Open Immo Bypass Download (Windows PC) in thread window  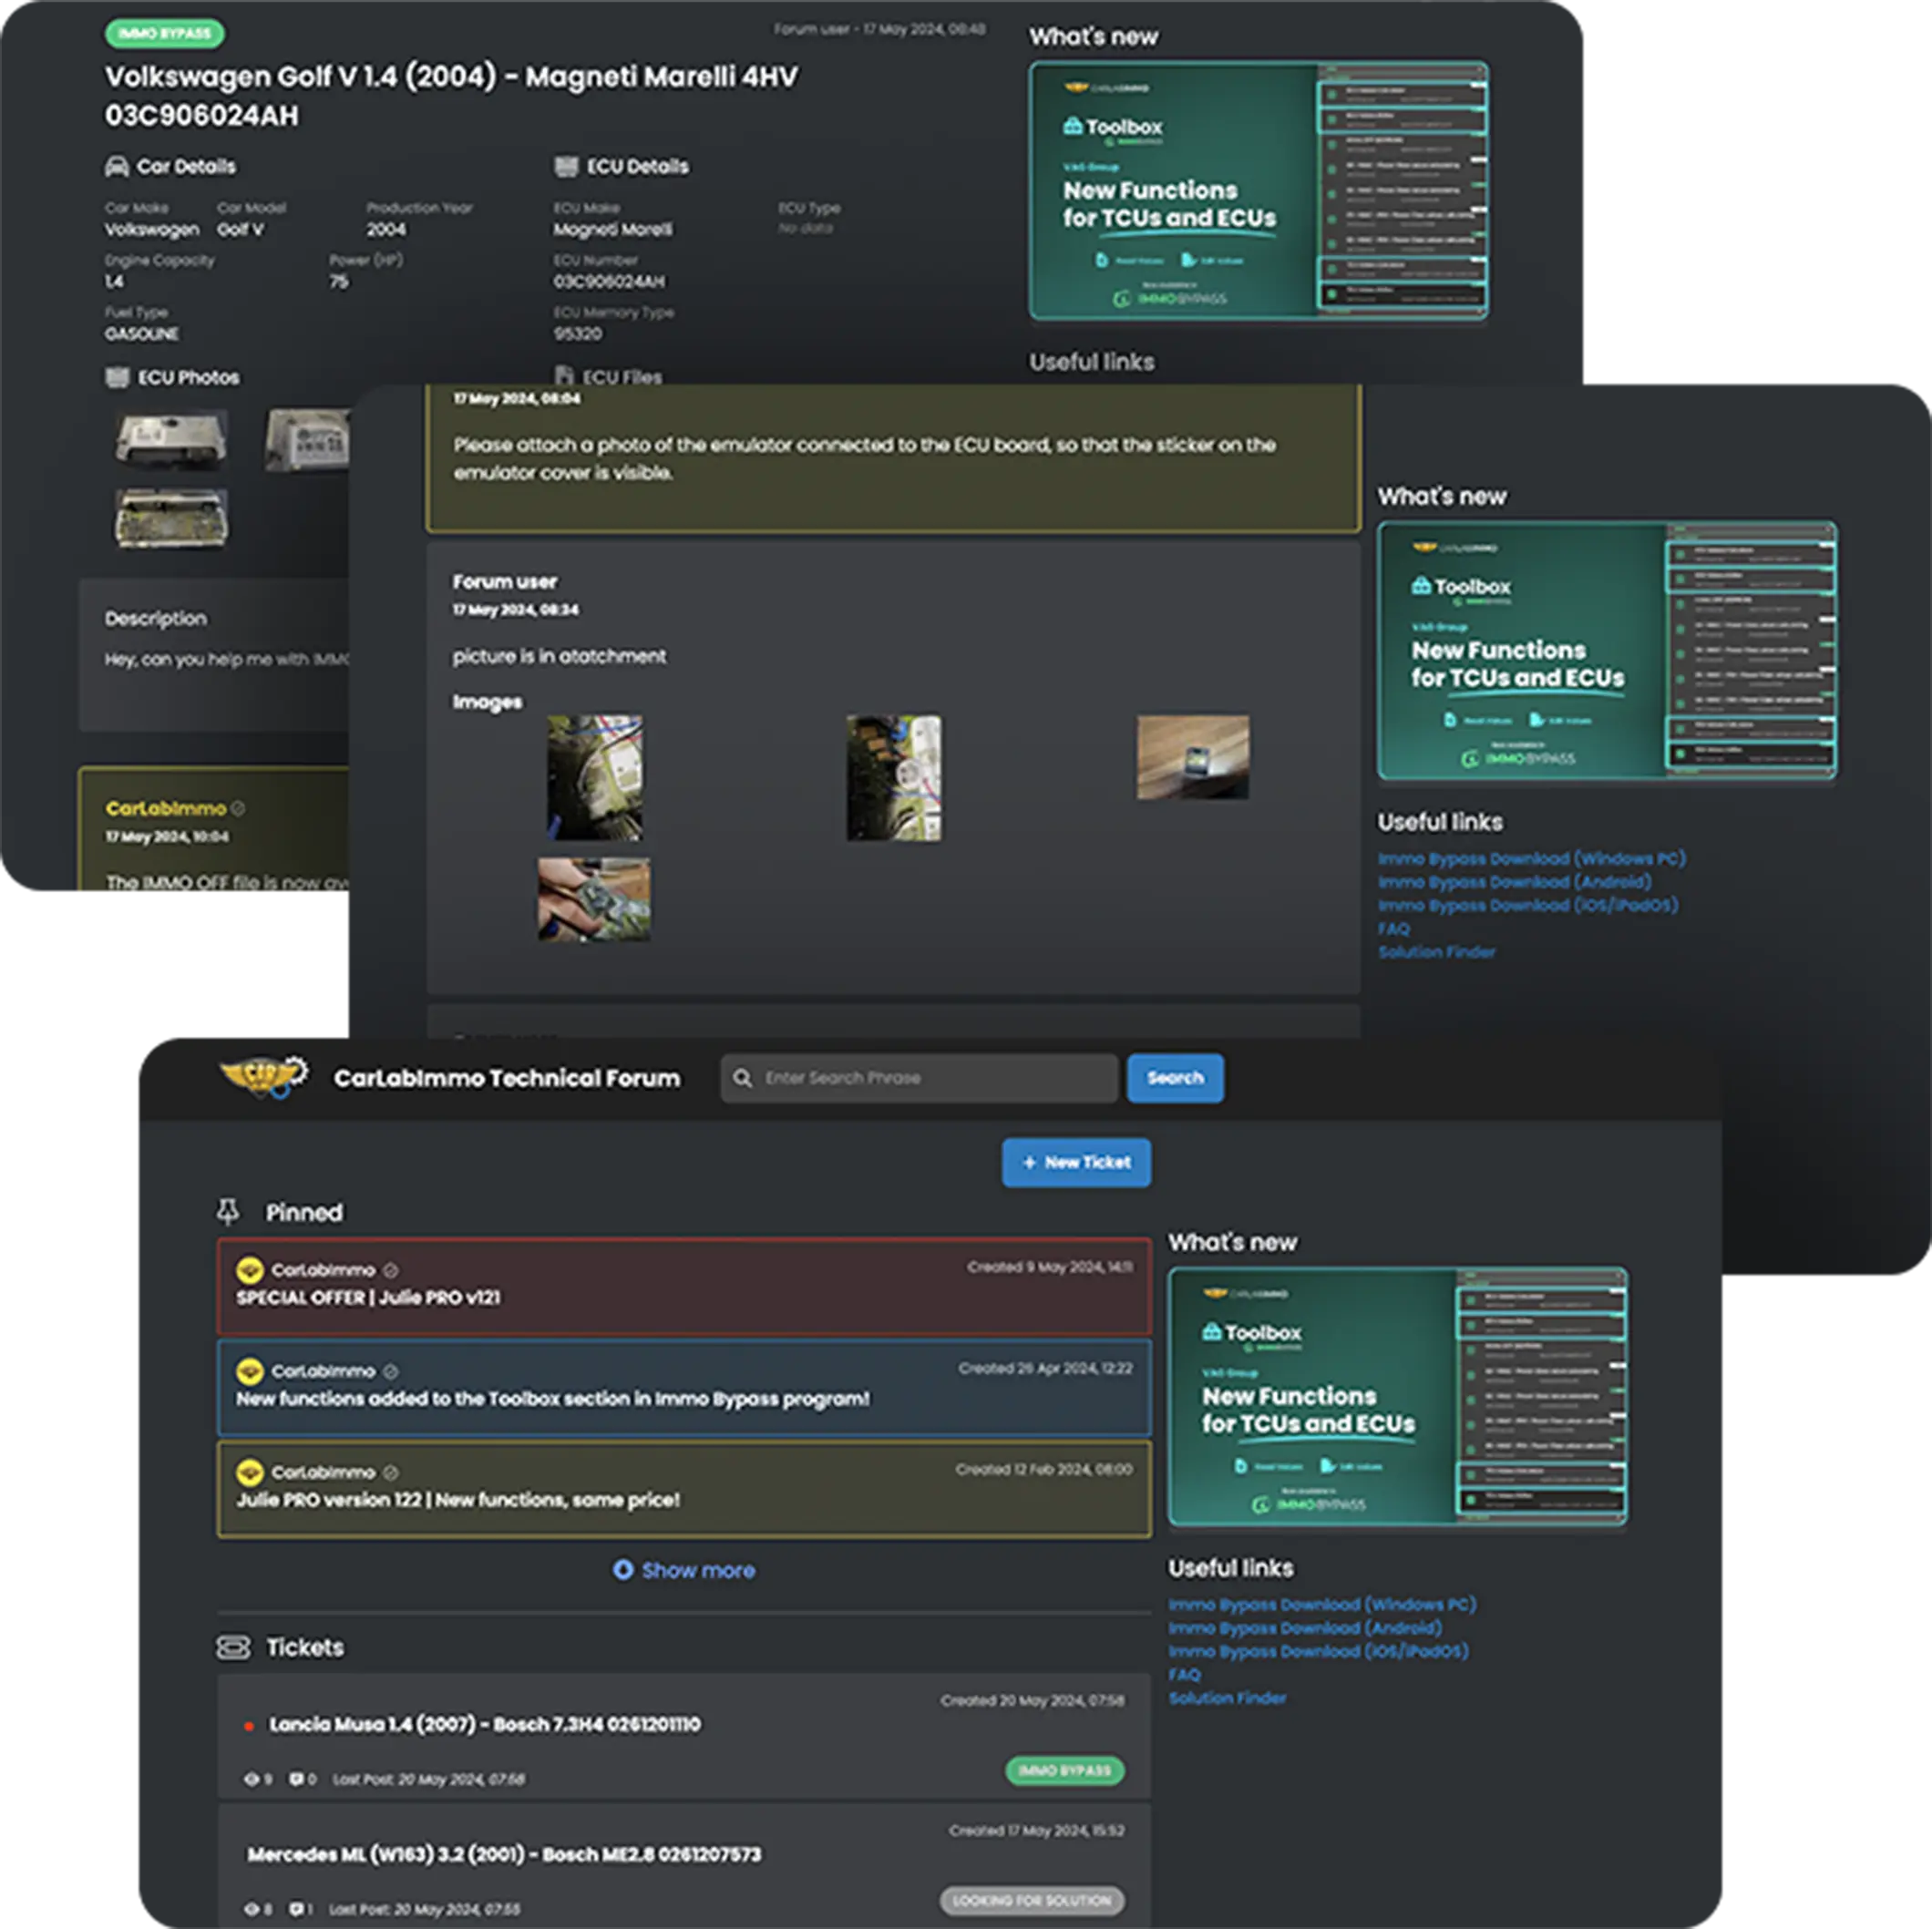click(x=1531, y=858)
